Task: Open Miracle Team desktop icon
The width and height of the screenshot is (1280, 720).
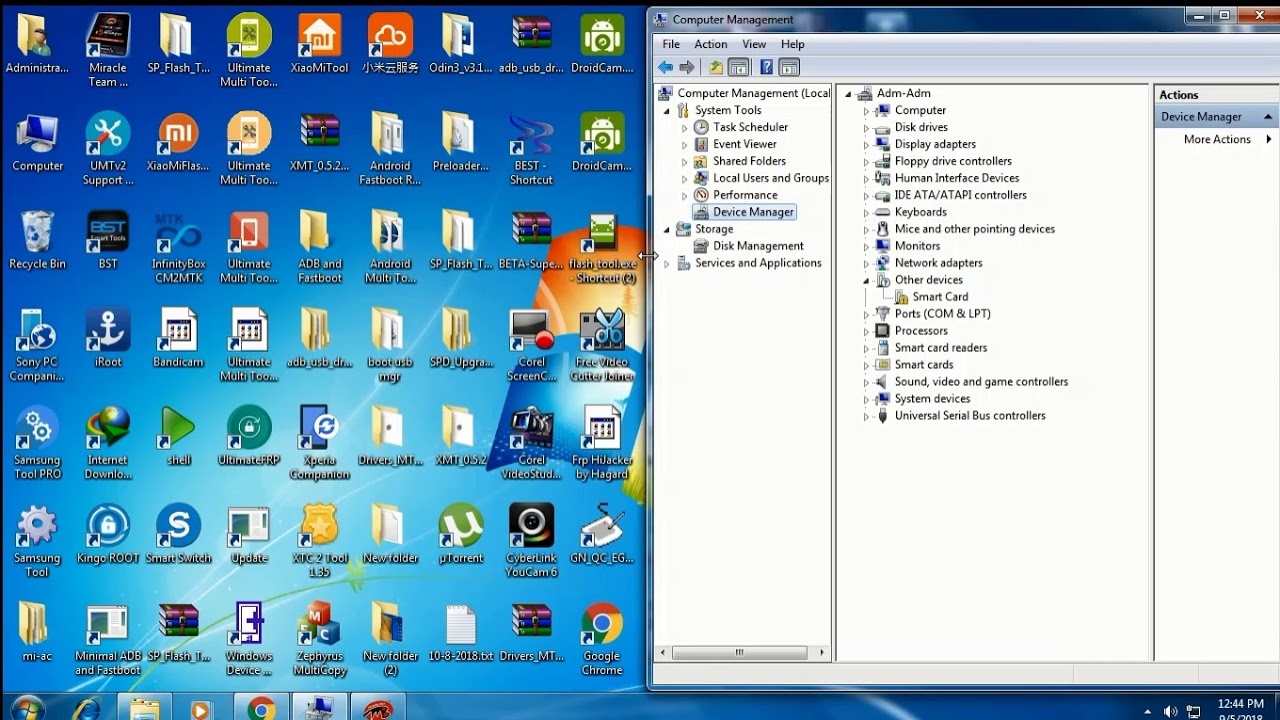Action: tap(108, 50)
